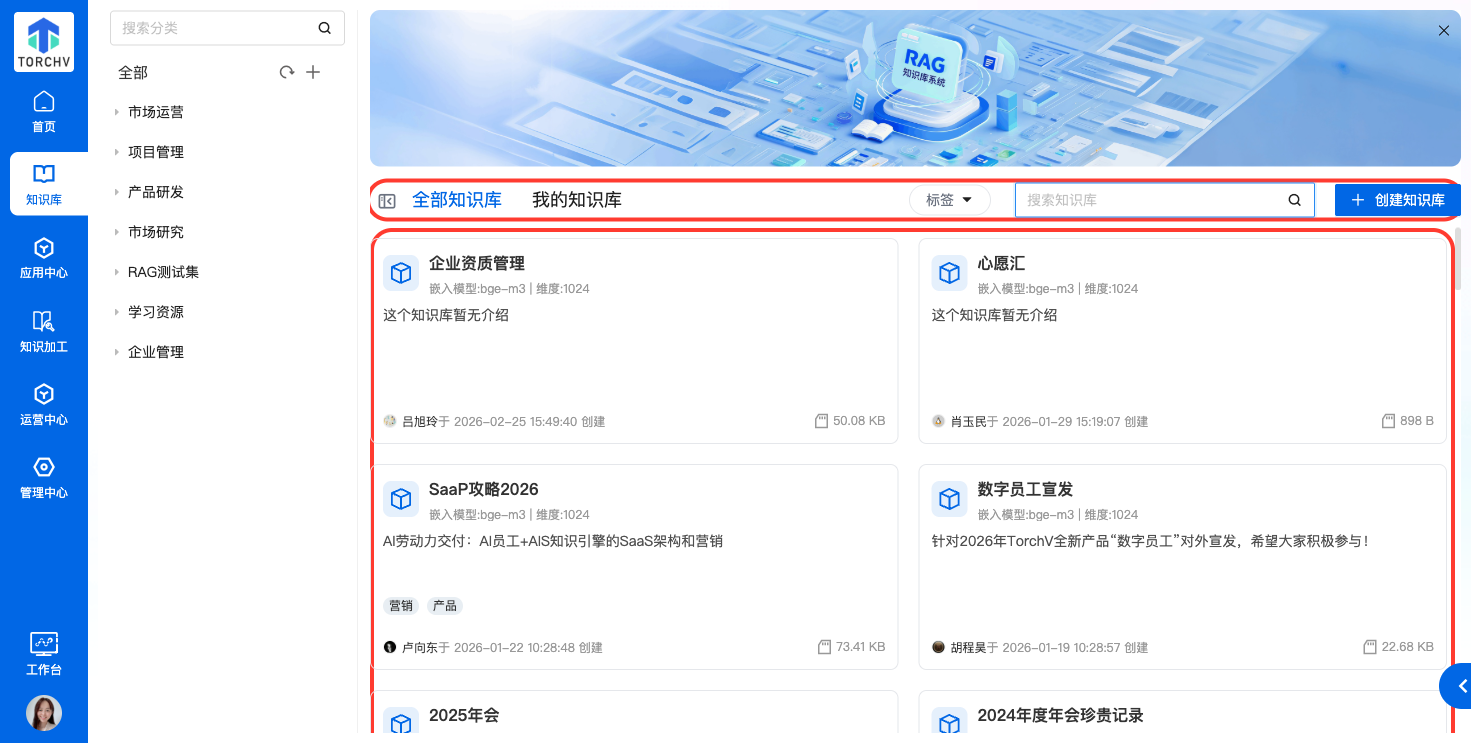Collapse the category panel toggle icon
The height and width of the screenshot is (743, 1471).
[x=387, y=201]
